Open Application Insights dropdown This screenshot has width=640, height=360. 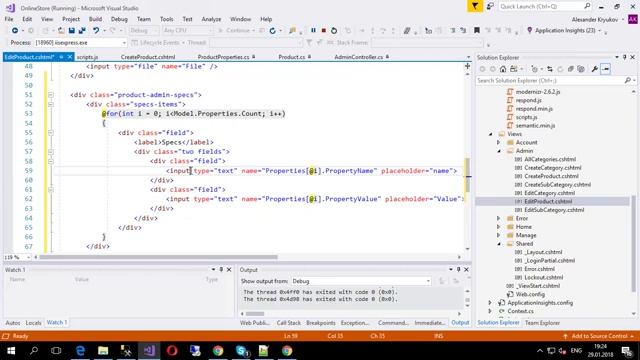coord(600,31)
